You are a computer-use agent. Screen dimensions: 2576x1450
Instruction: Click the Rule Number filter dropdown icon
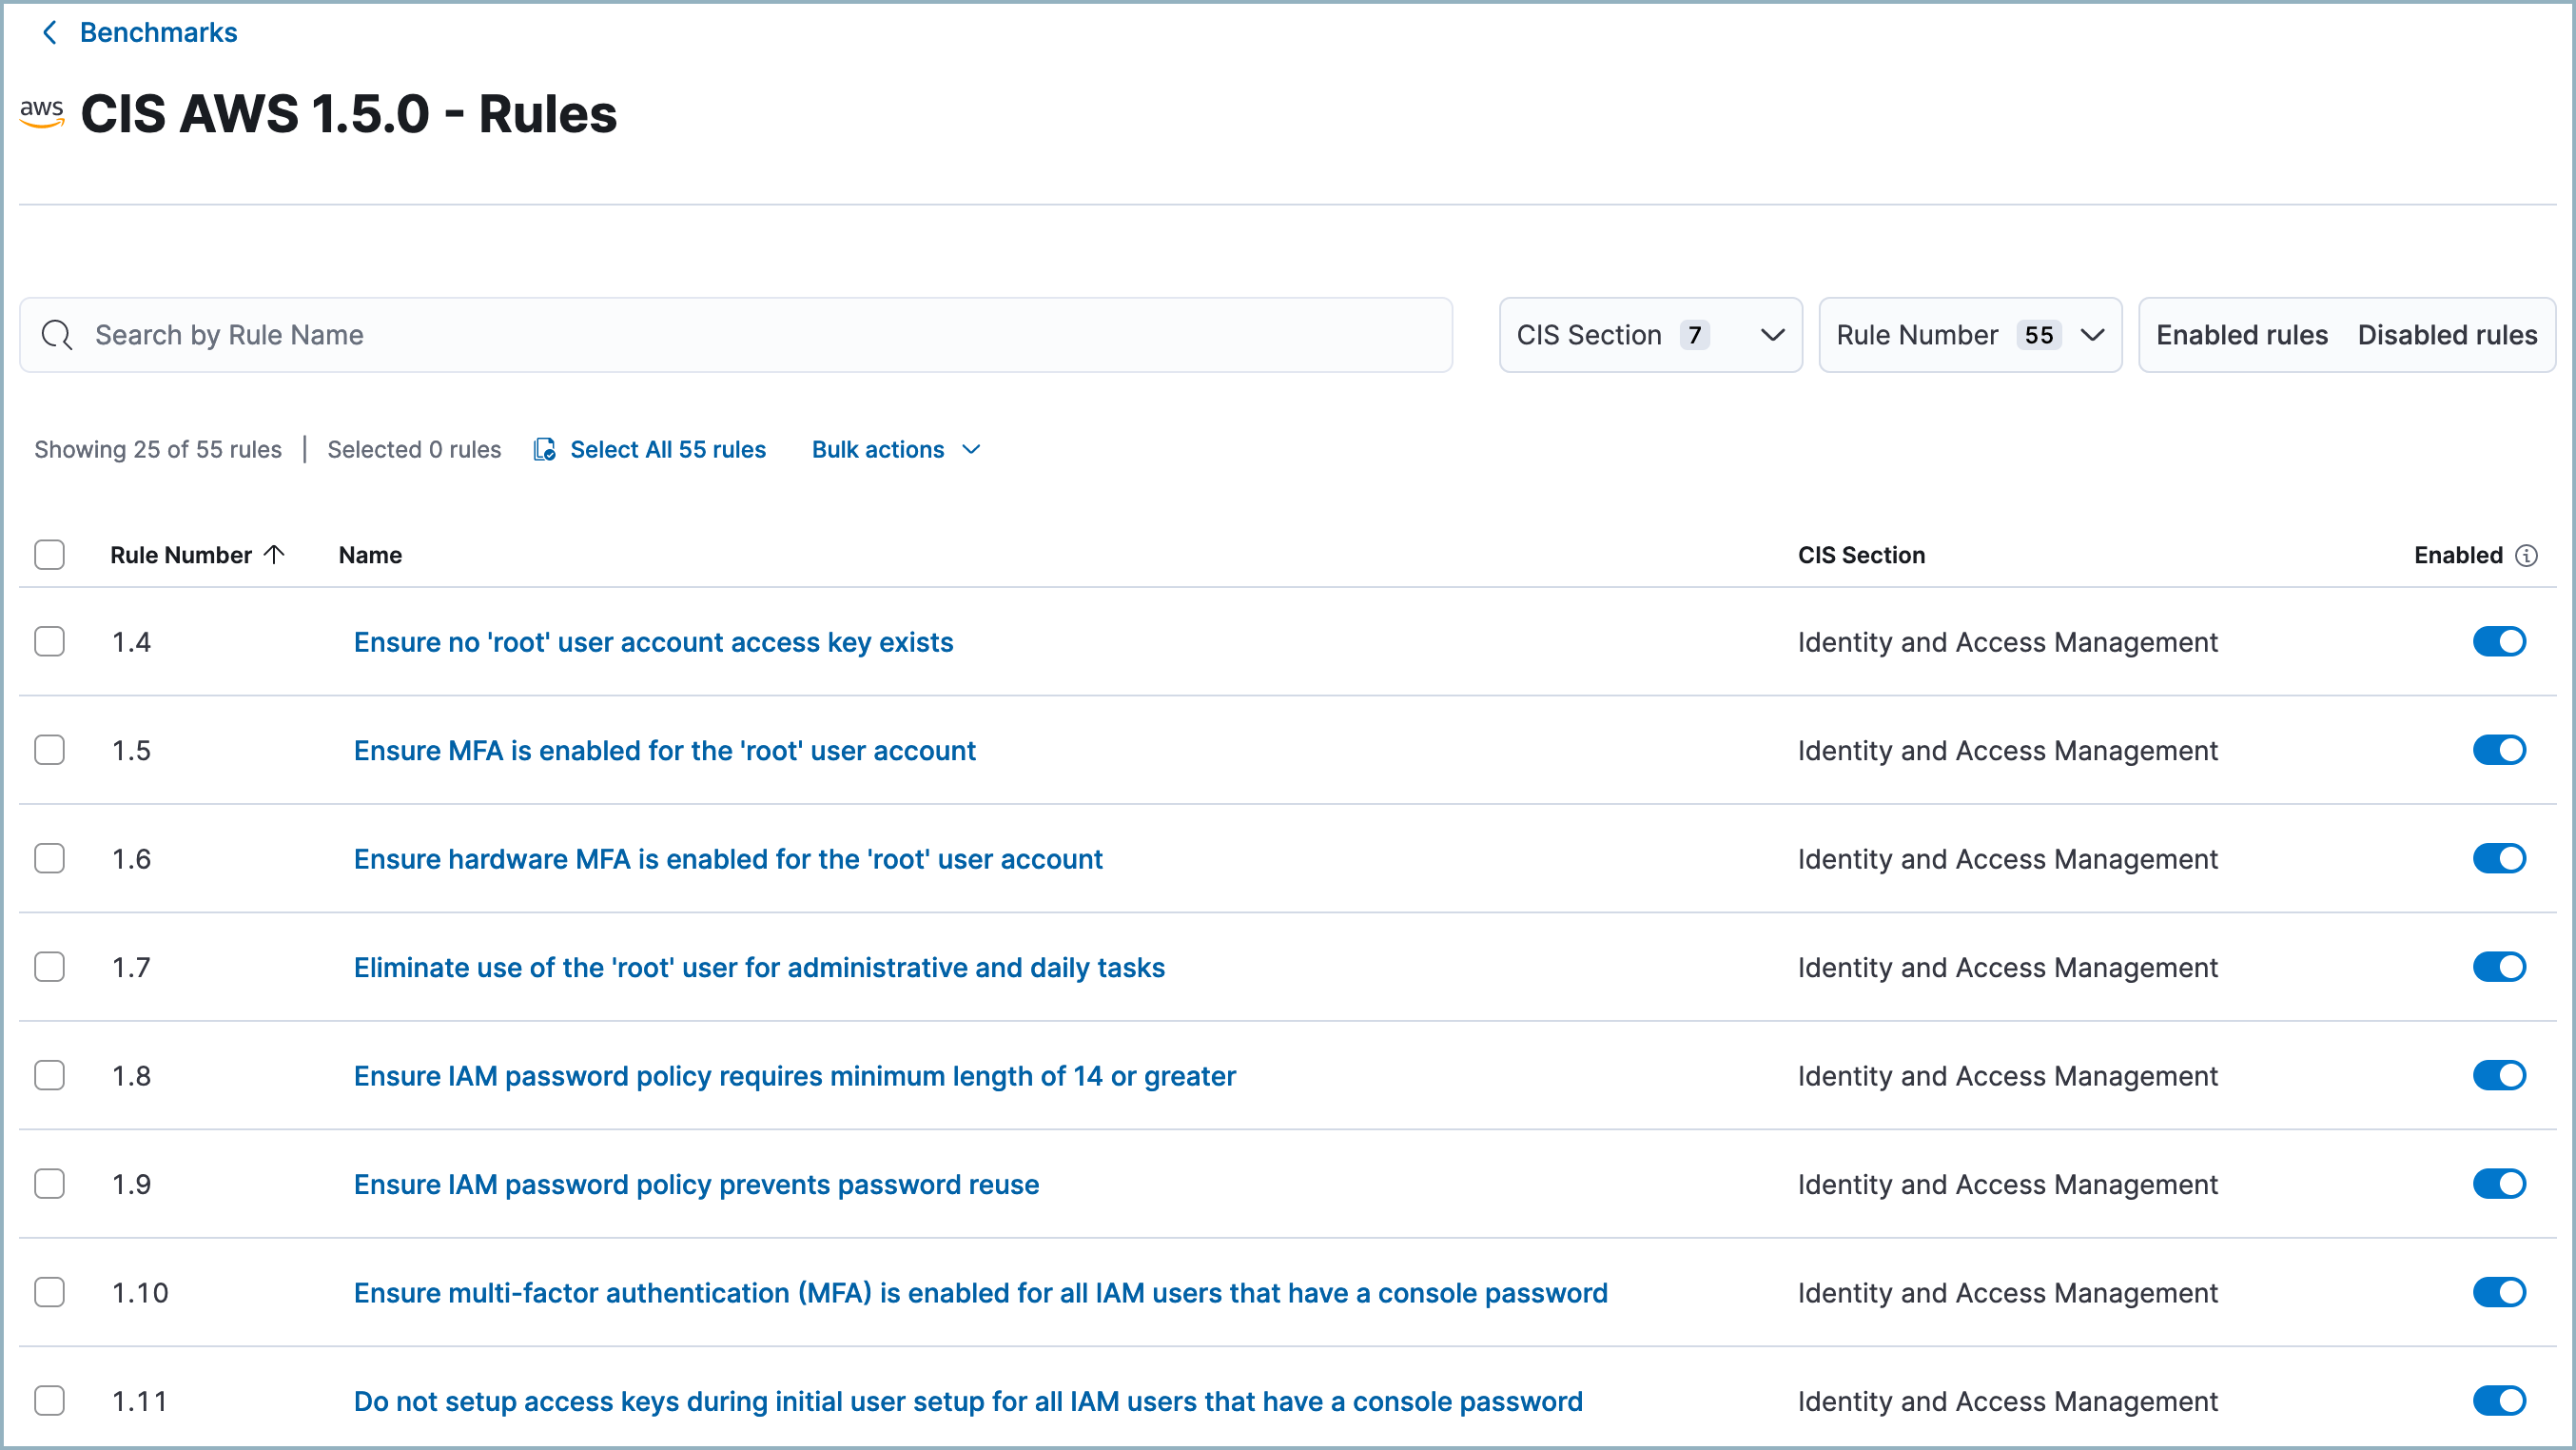pos(2093,335)
